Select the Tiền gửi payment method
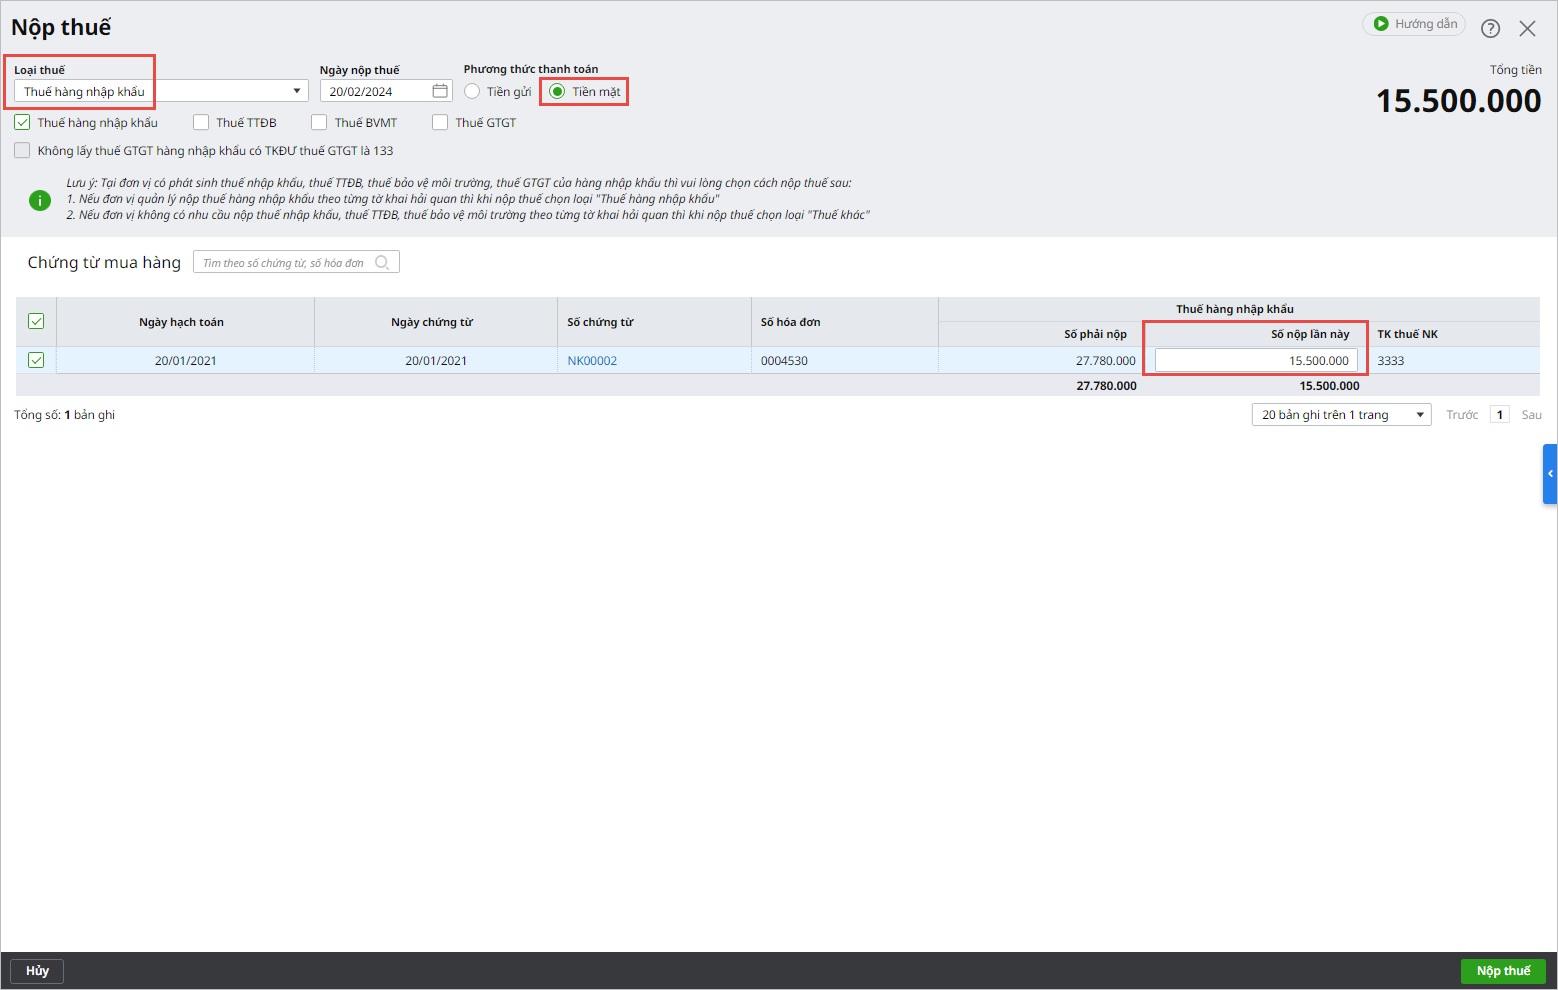 click(472, 91)
